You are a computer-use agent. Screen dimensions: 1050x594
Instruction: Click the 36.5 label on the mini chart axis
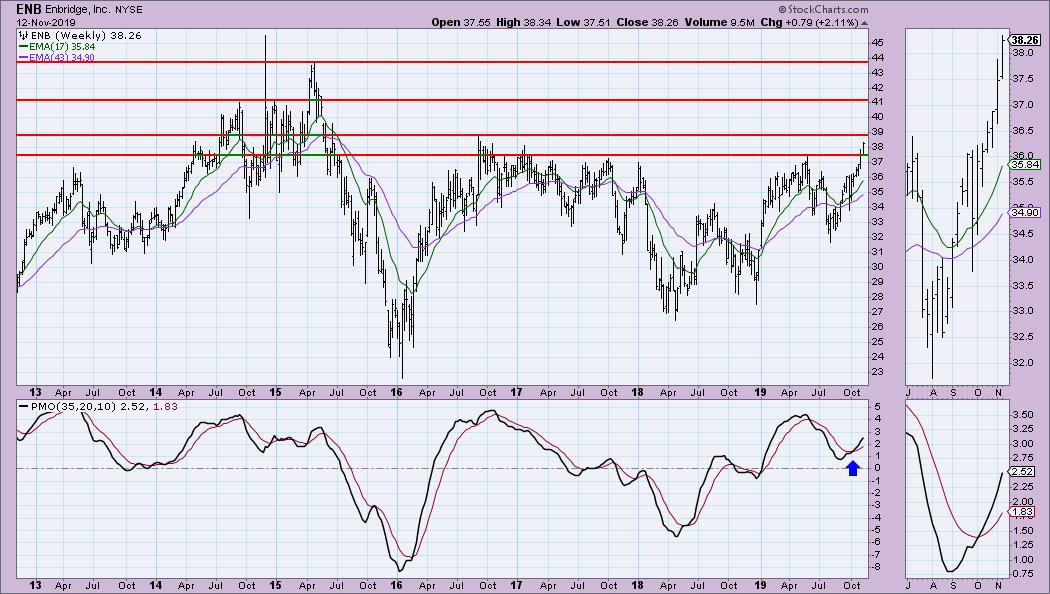1022,131
